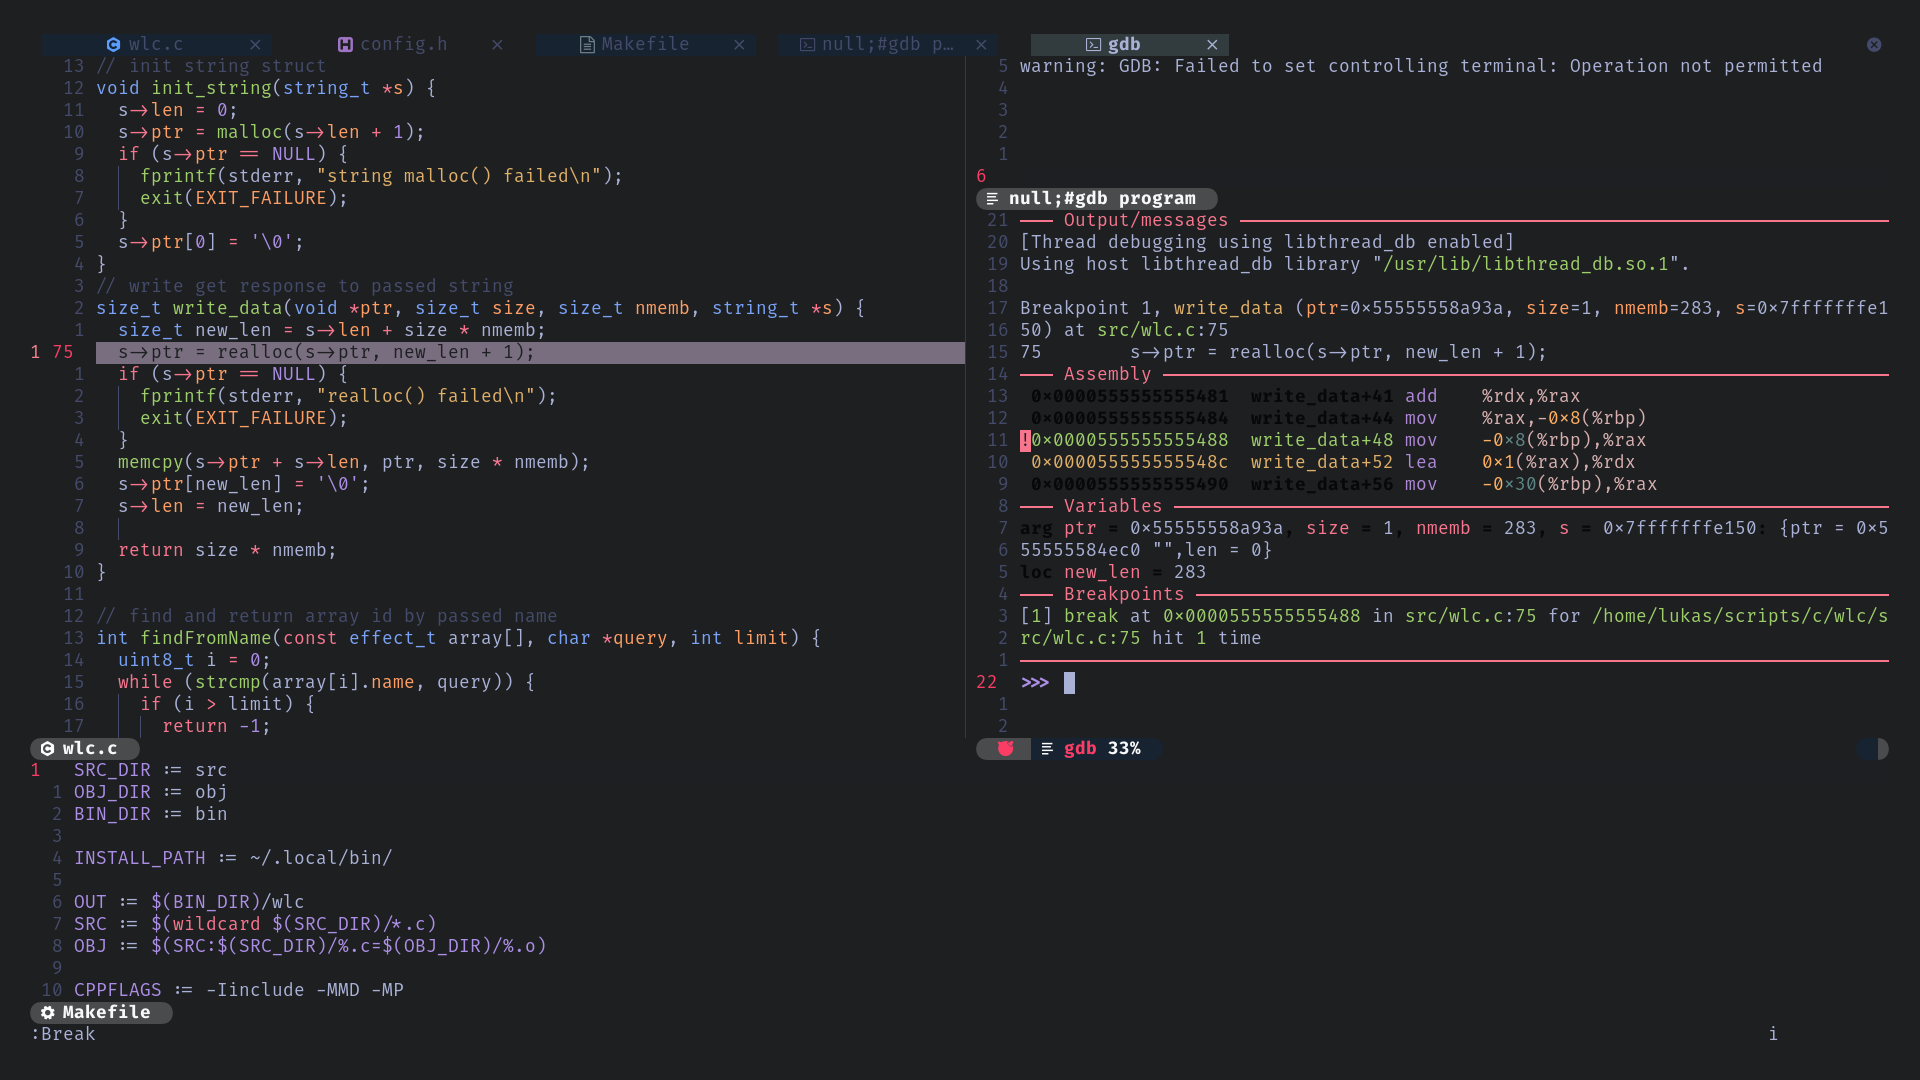Click the lines icon beside 'null;#gdb program' label
The image size is (1920, 1080).
click(x=992, y=199)
